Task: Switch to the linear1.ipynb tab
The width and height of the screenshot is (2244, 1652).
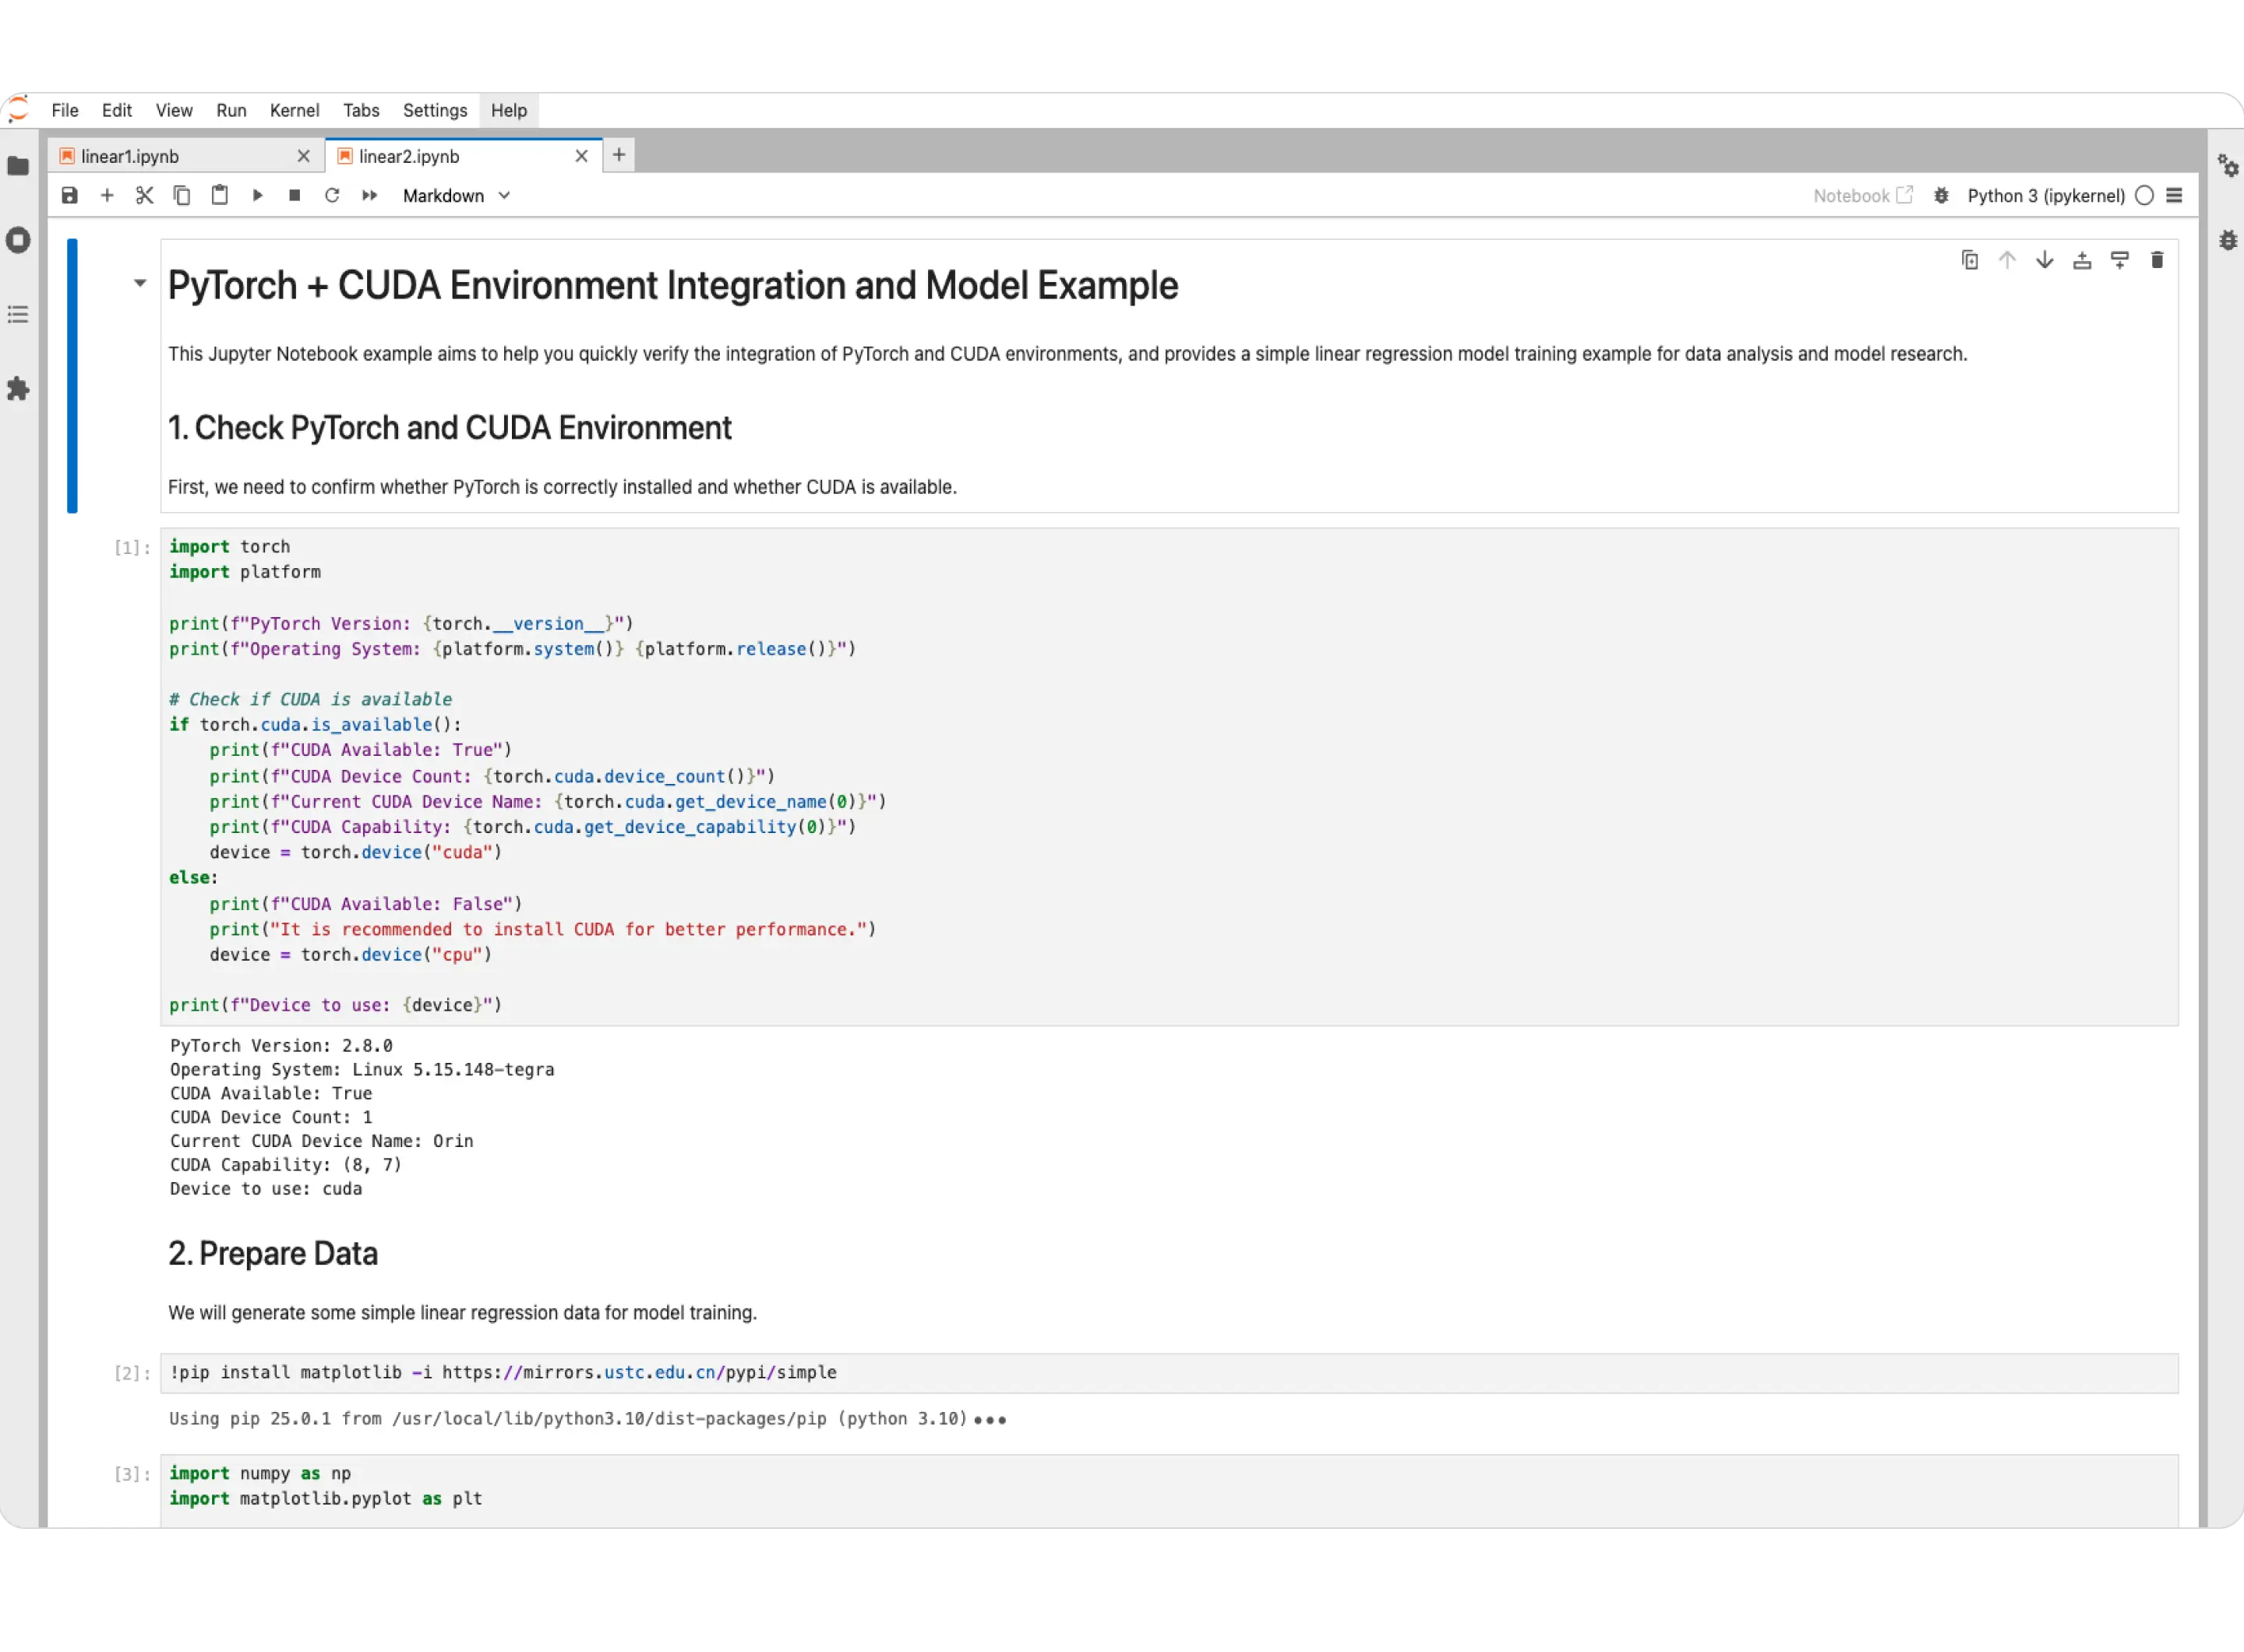Action: click(x=130, y=157)
